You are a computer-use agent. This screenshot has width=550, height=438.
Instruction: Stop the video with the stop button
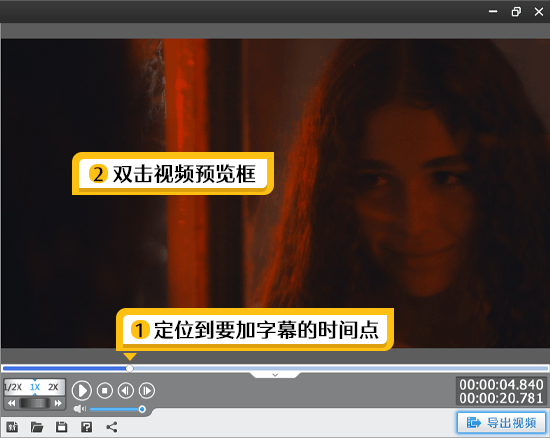coord(105,390)
